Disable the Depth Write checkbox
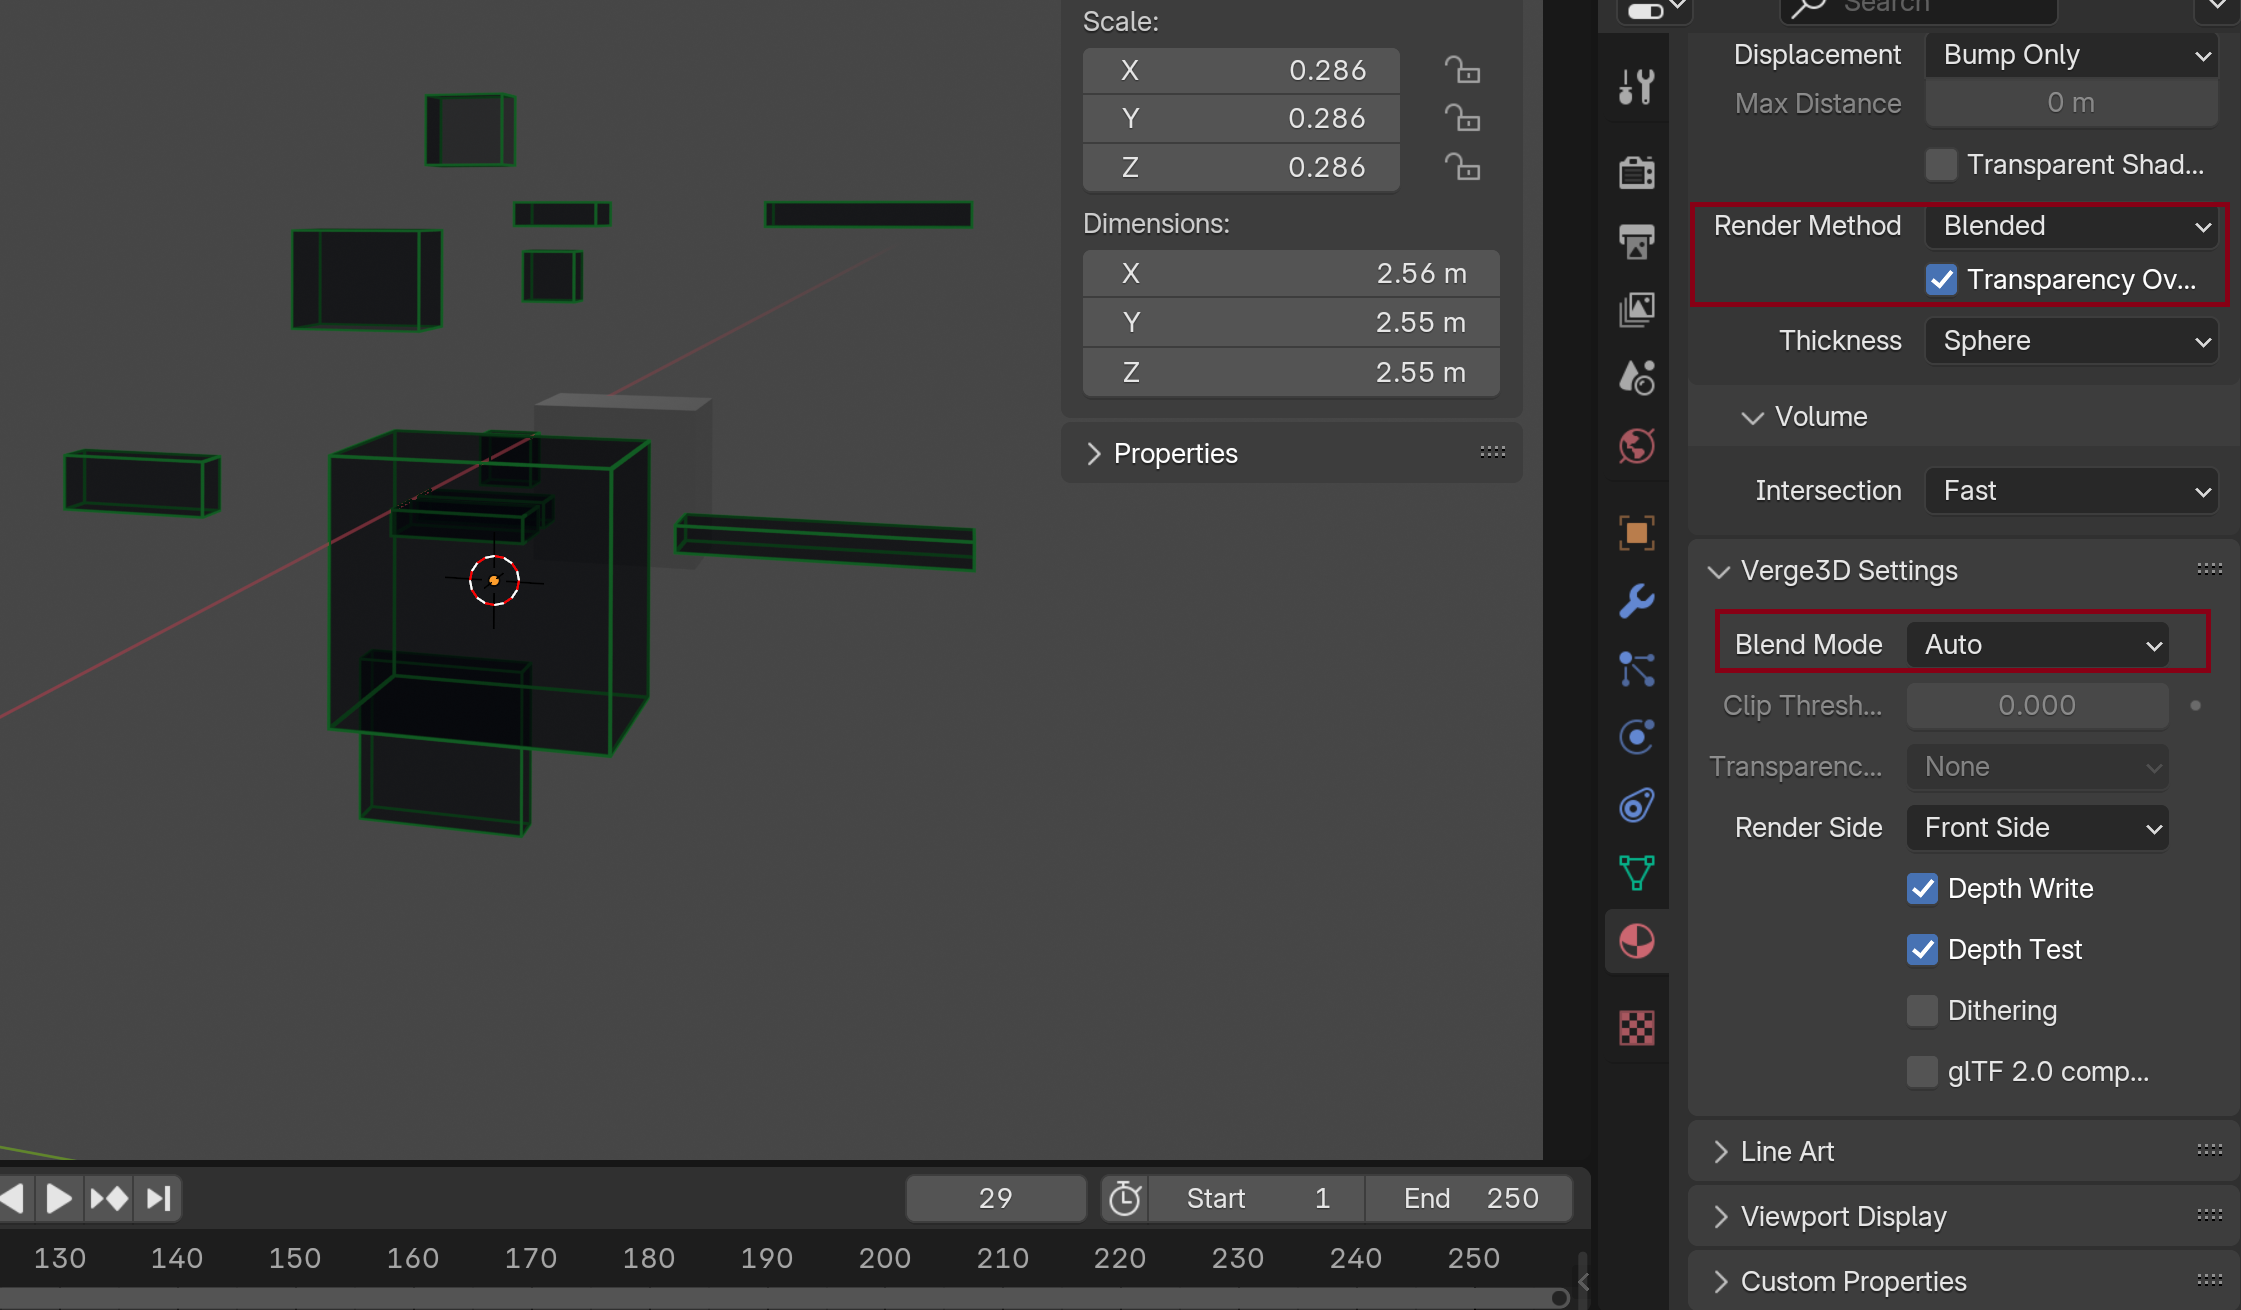This screenshot has height=1310, width=2241. pos(1922,888)
